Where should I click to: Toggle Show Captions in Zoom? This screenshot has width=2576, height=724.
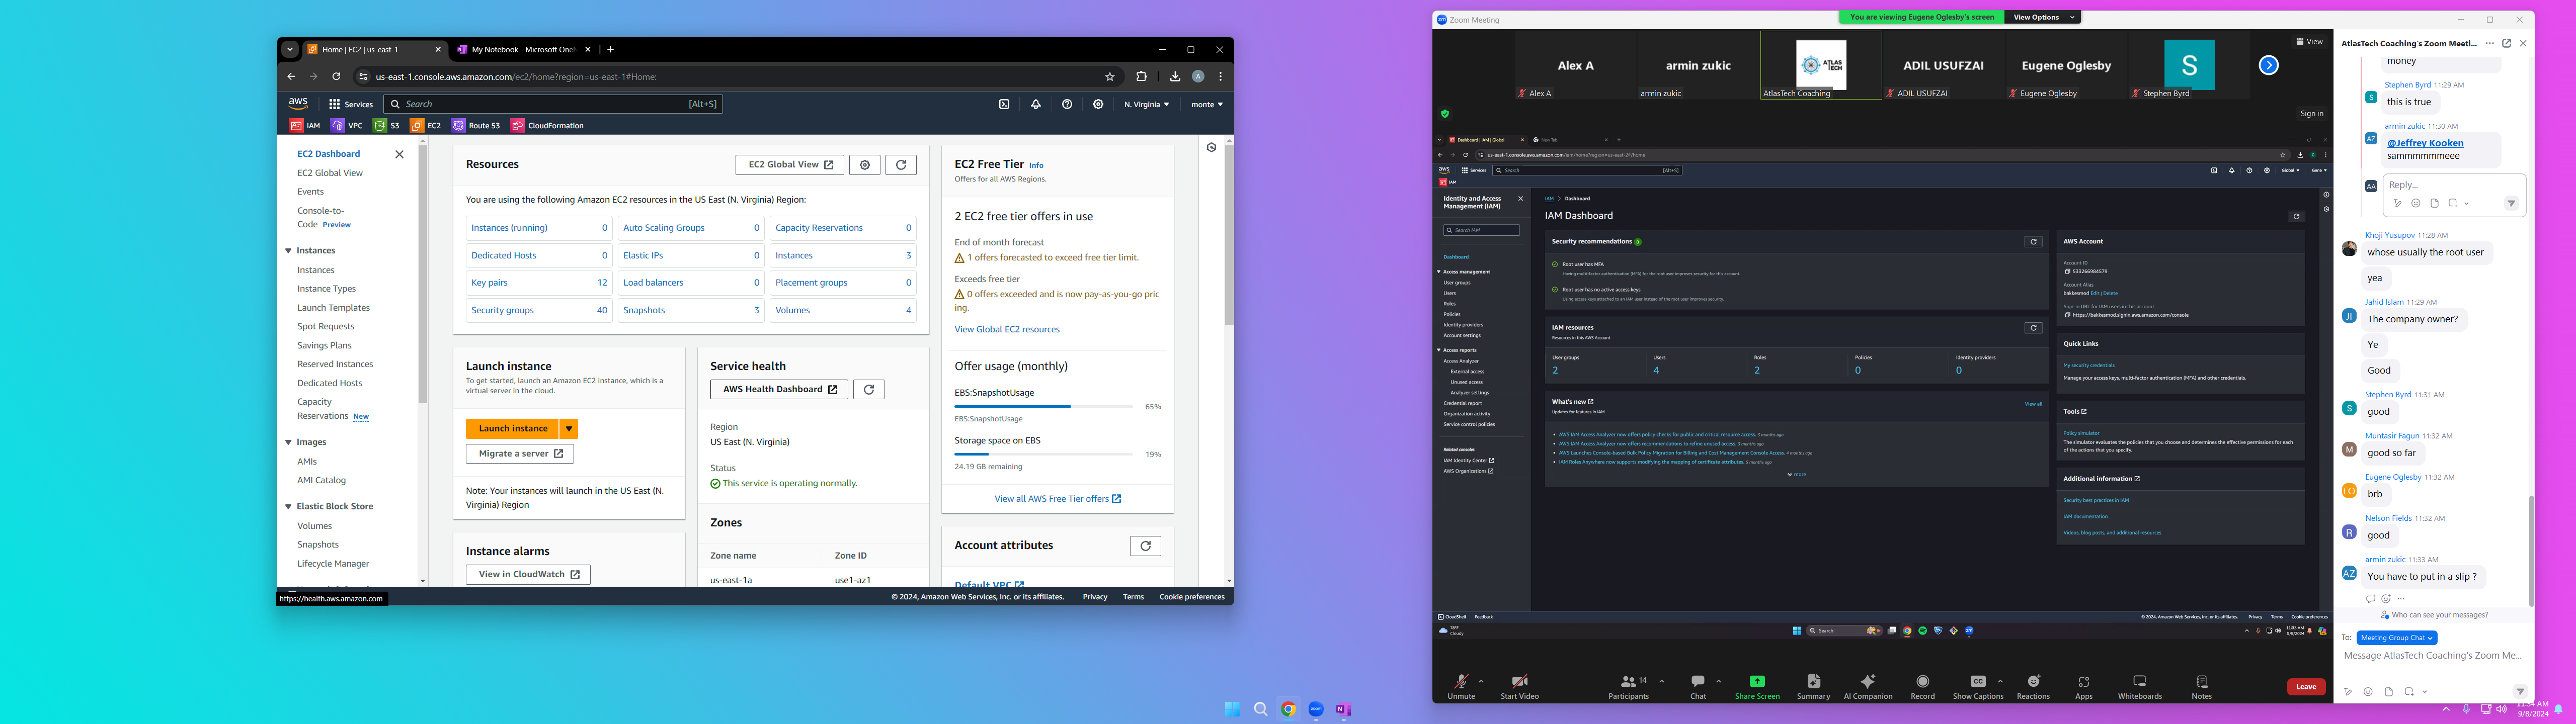(x=1977, y=682)
